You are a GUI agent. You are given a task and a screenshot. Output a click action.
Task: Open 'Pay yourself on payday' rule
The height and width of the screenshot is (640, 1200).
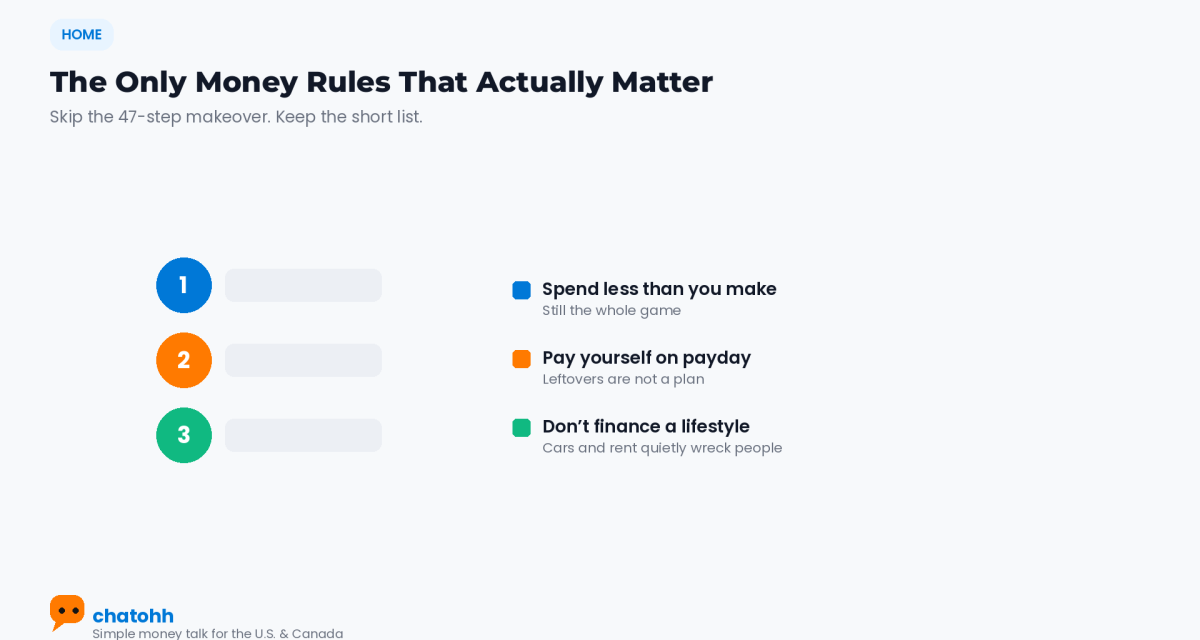tap(646, 358)
